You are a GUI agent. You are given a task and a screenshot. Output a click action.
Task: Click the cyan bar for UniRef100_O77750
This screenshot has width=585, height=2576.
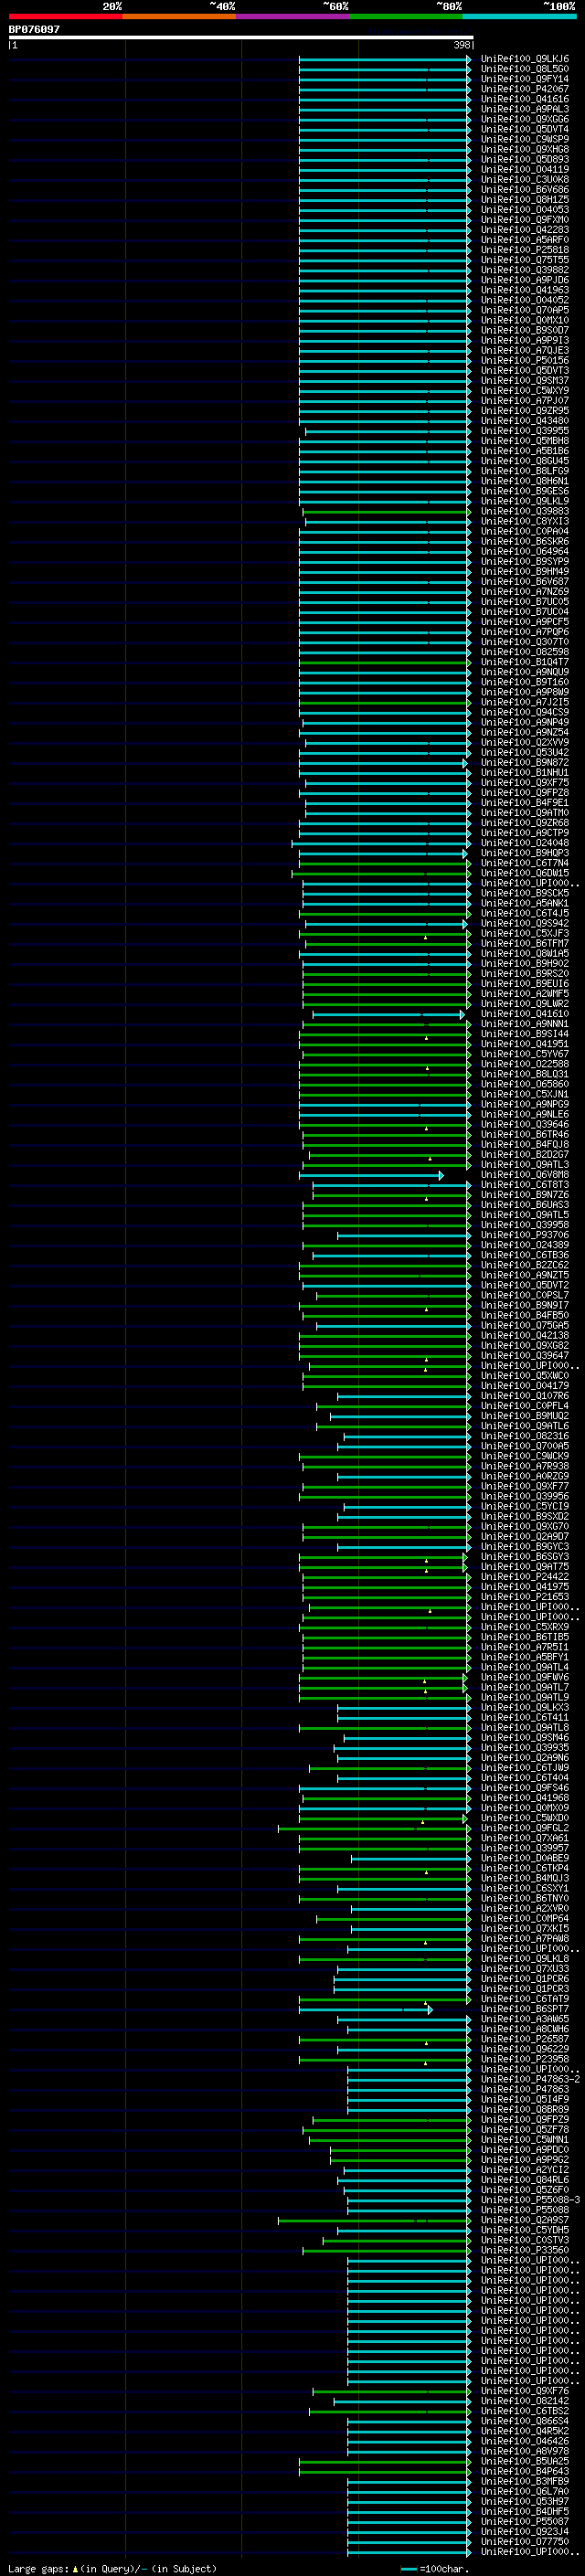(x=409, y=2541)
